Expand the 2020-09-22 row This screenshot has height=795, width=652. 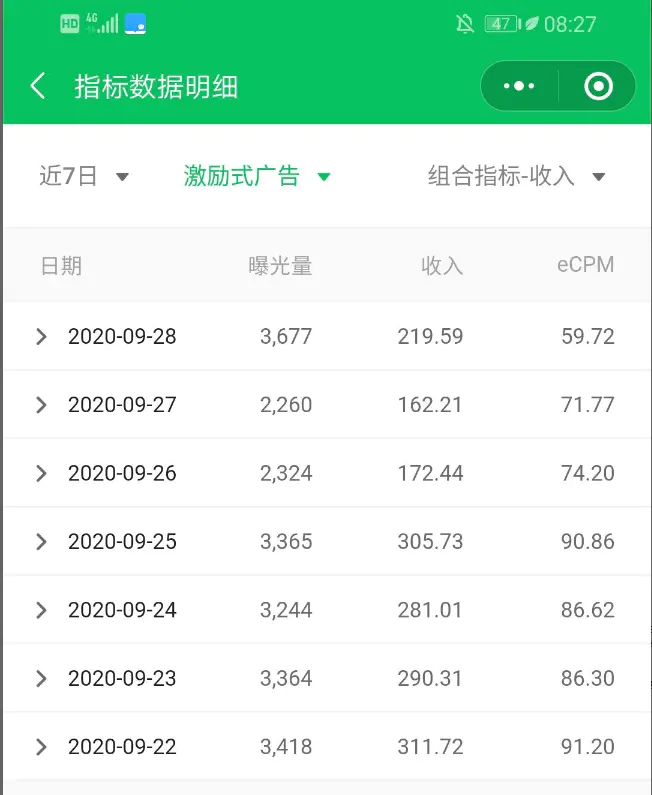(41, 747)
